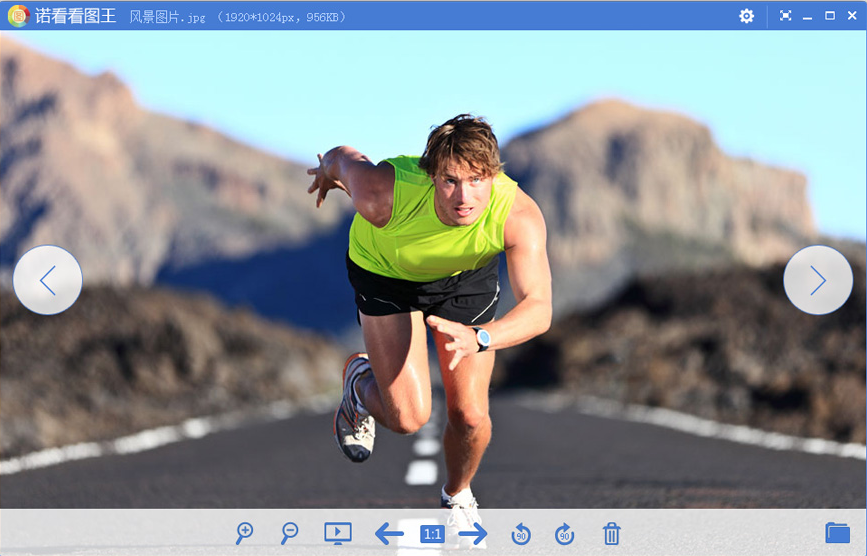
Task: Start the slideshow playback
Action: point(338,534)
